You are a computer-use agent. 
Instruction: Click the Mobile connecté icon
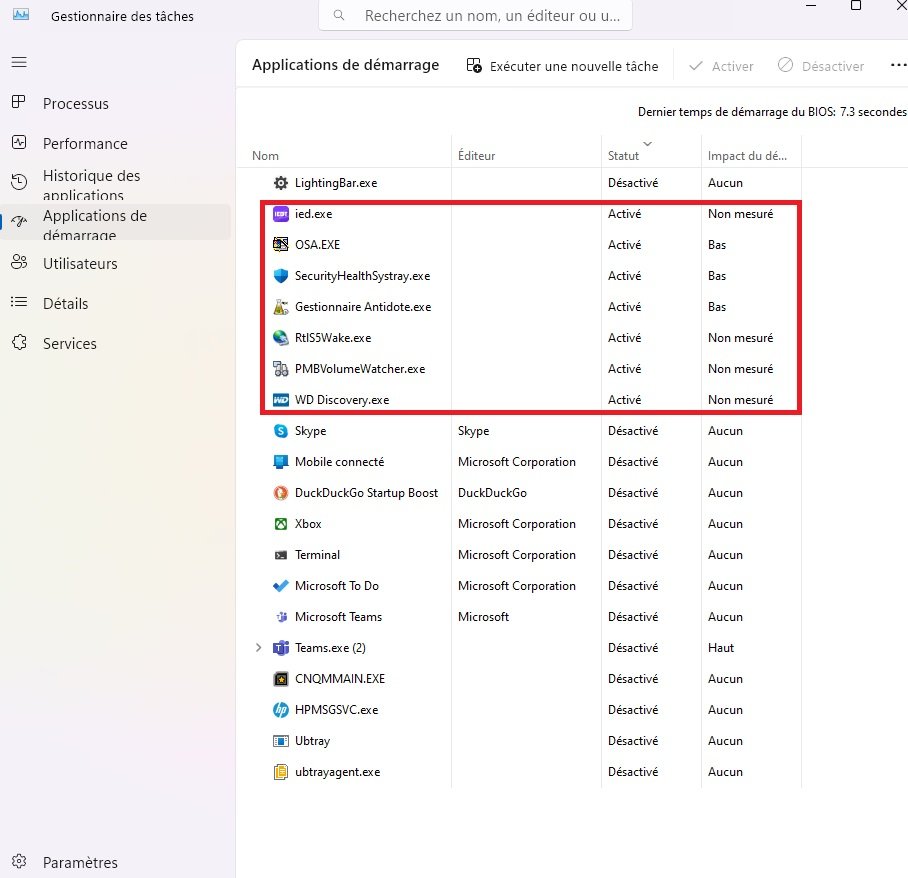pyautogui.click(x=281, y=462)
